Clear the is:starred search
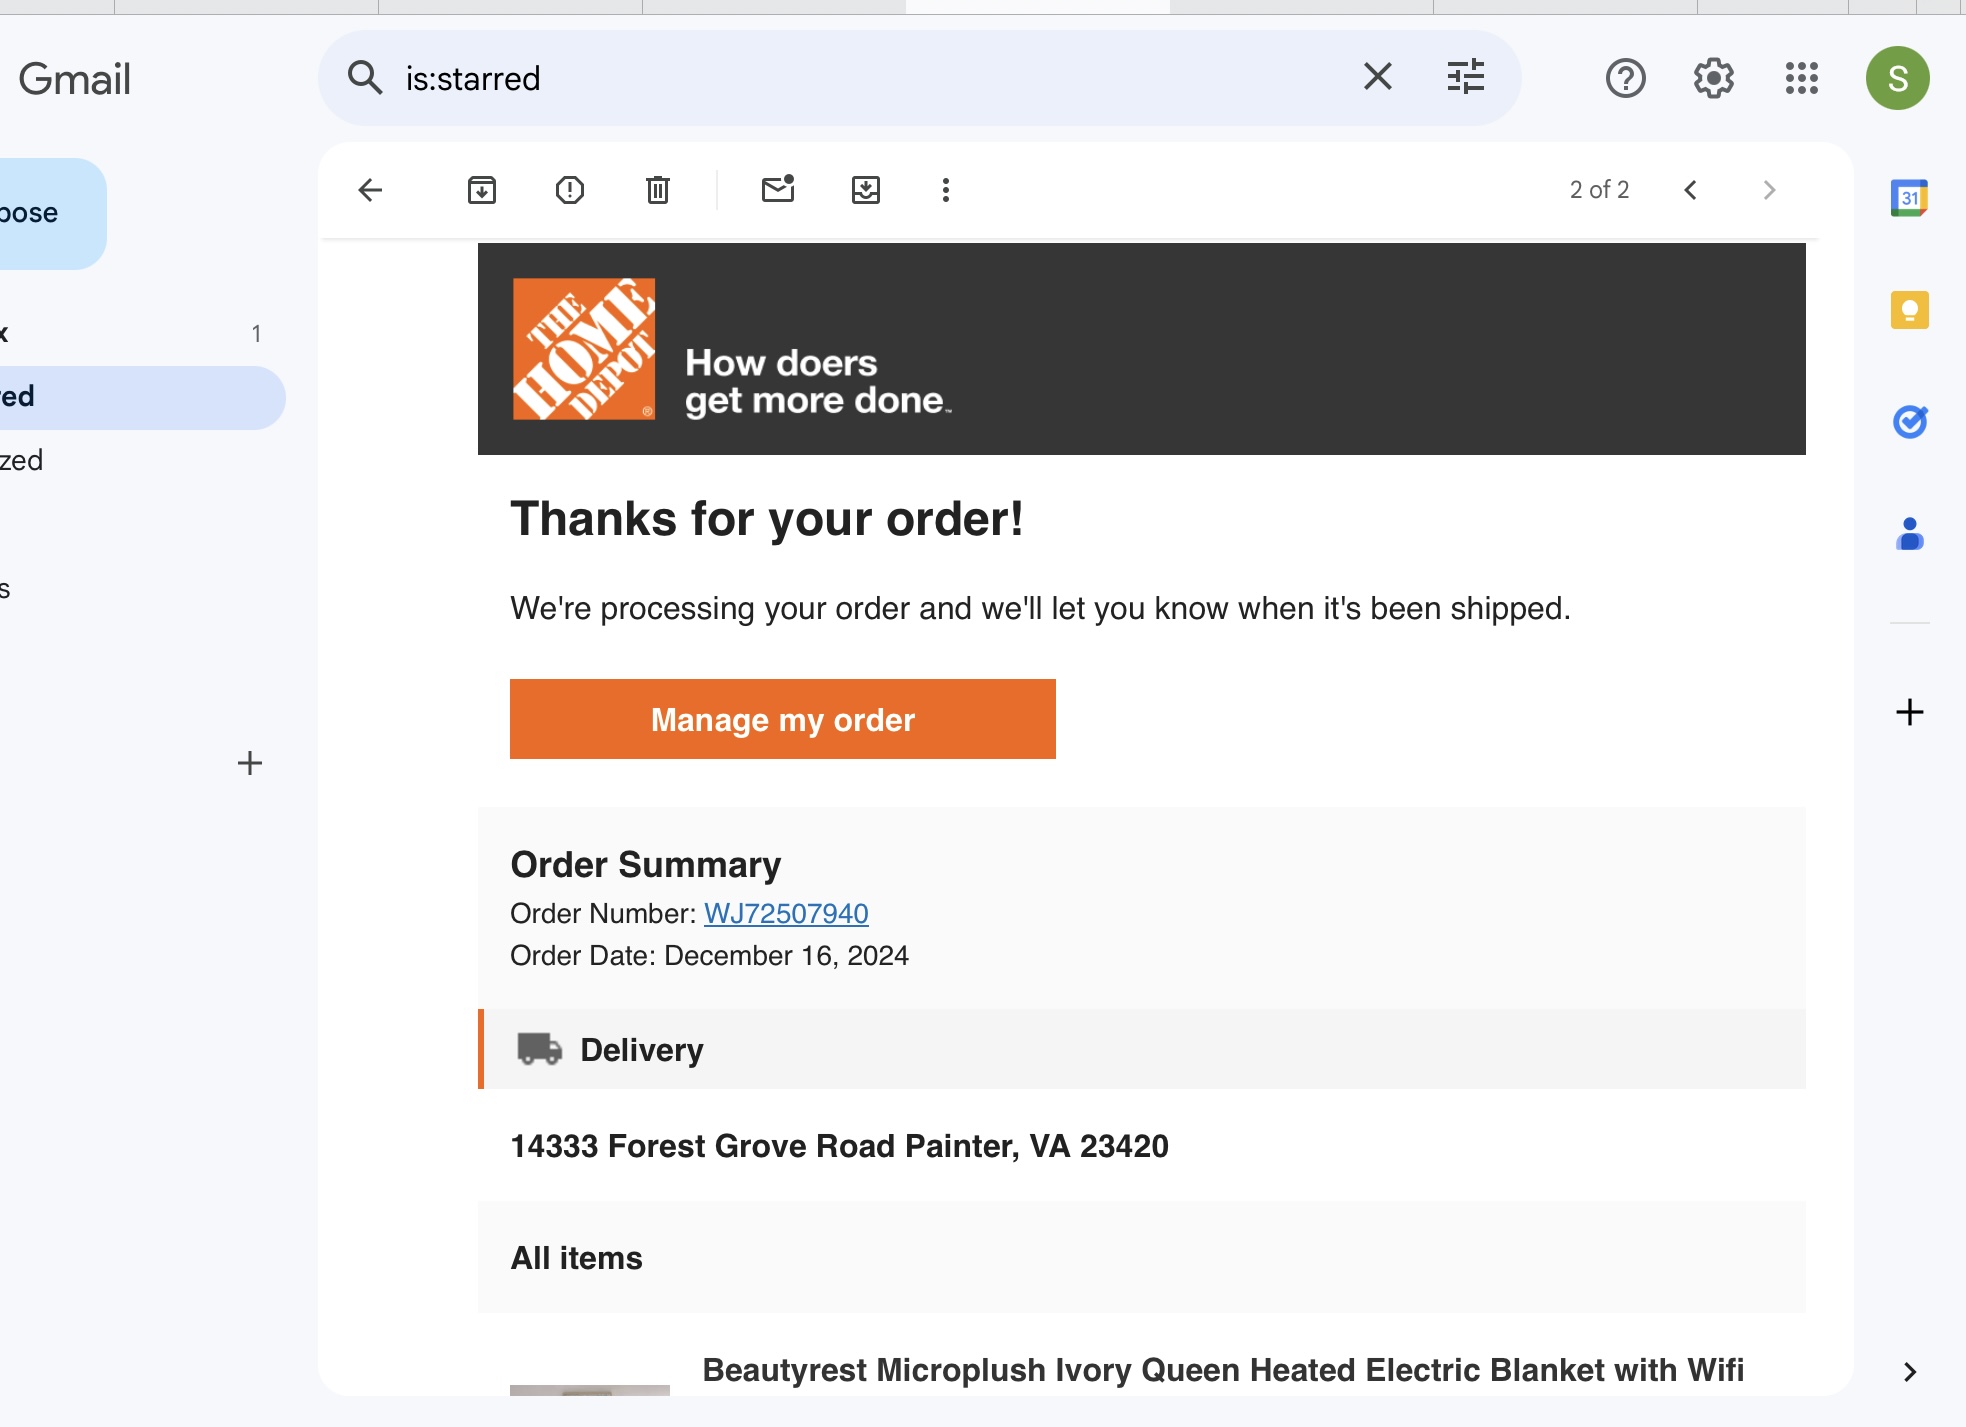Image resolution: width=1966 pixels, height=1427 pixels. [x=1378, y=77]
